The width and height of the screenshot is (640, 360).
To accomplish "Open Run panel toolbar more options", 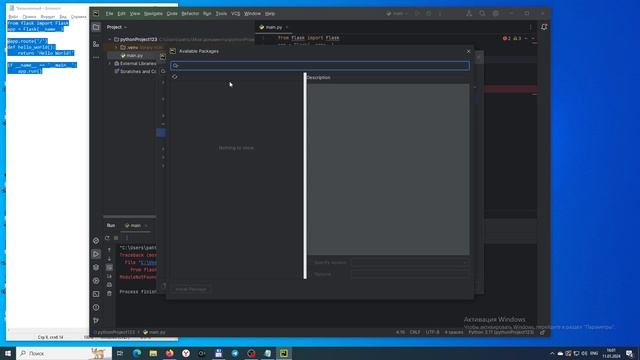I will click(x=127, y=238).
